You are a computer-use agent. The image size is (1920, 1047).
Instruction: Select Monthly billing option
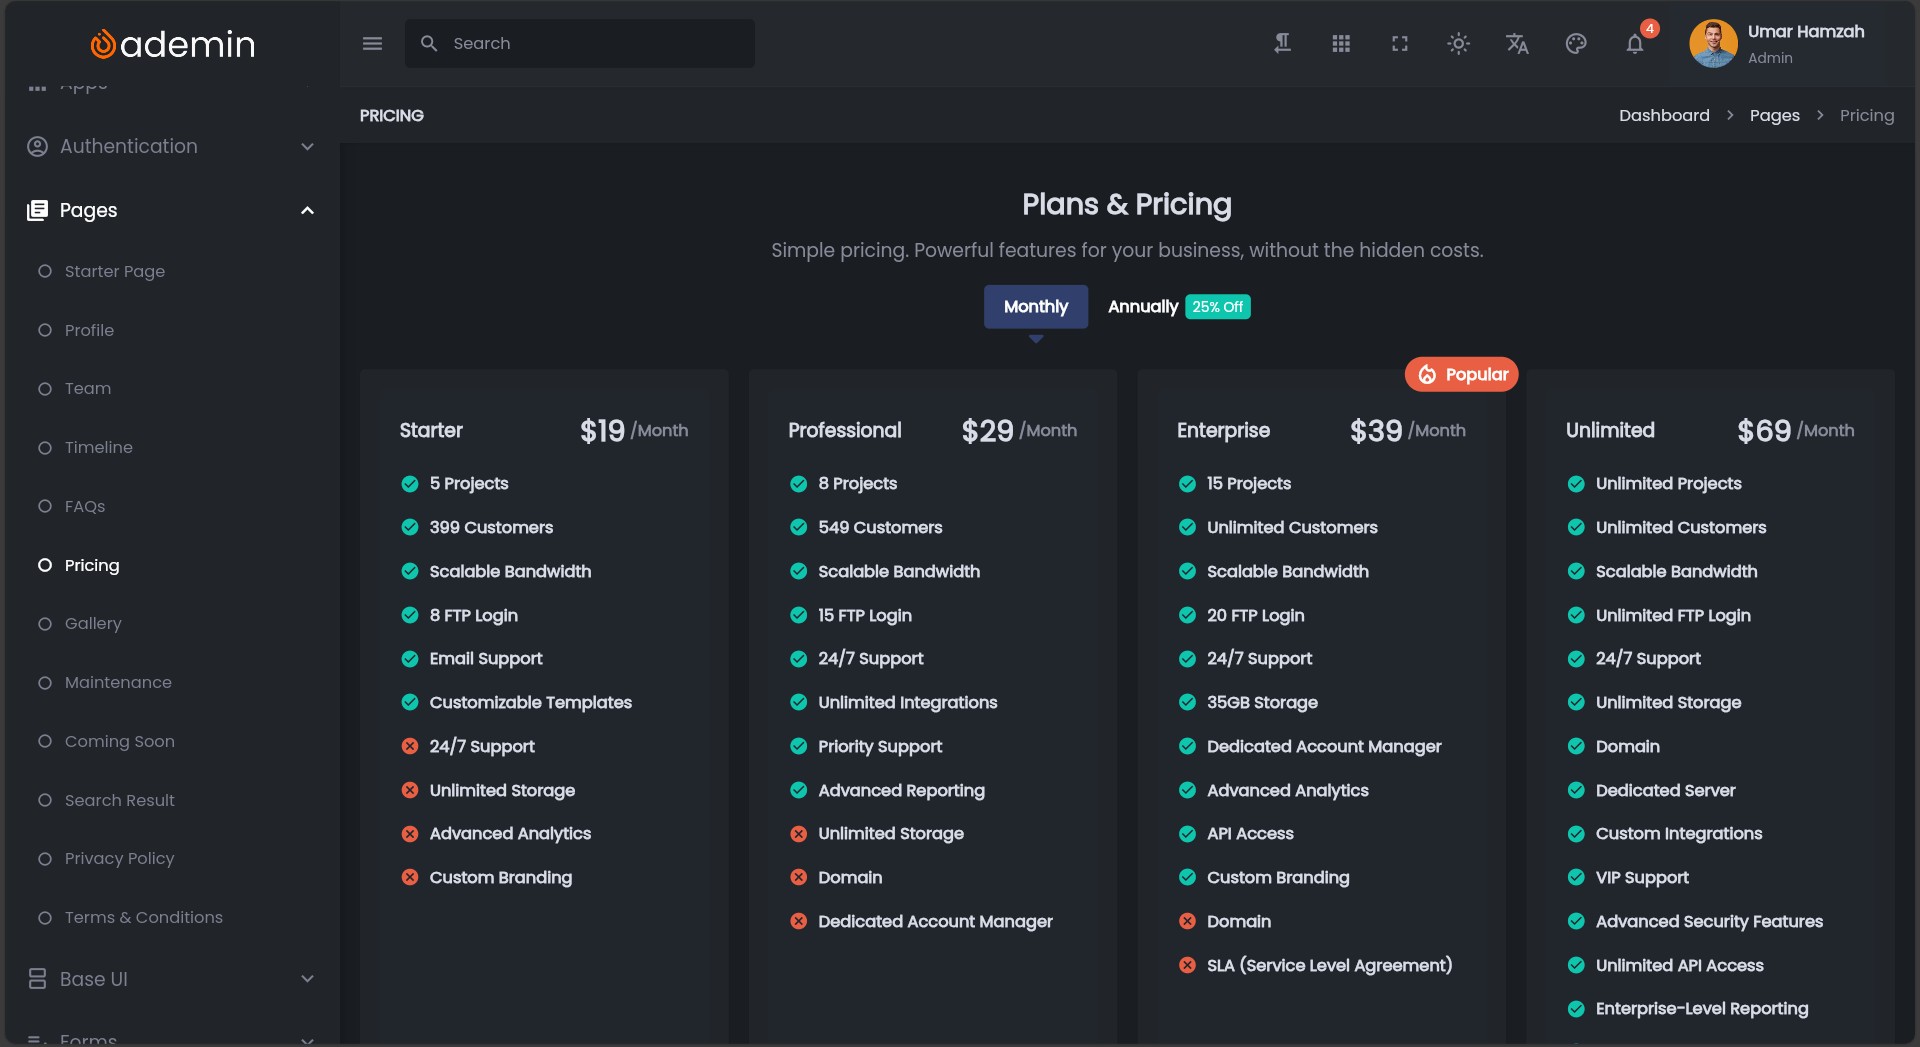coord(1035,307)
